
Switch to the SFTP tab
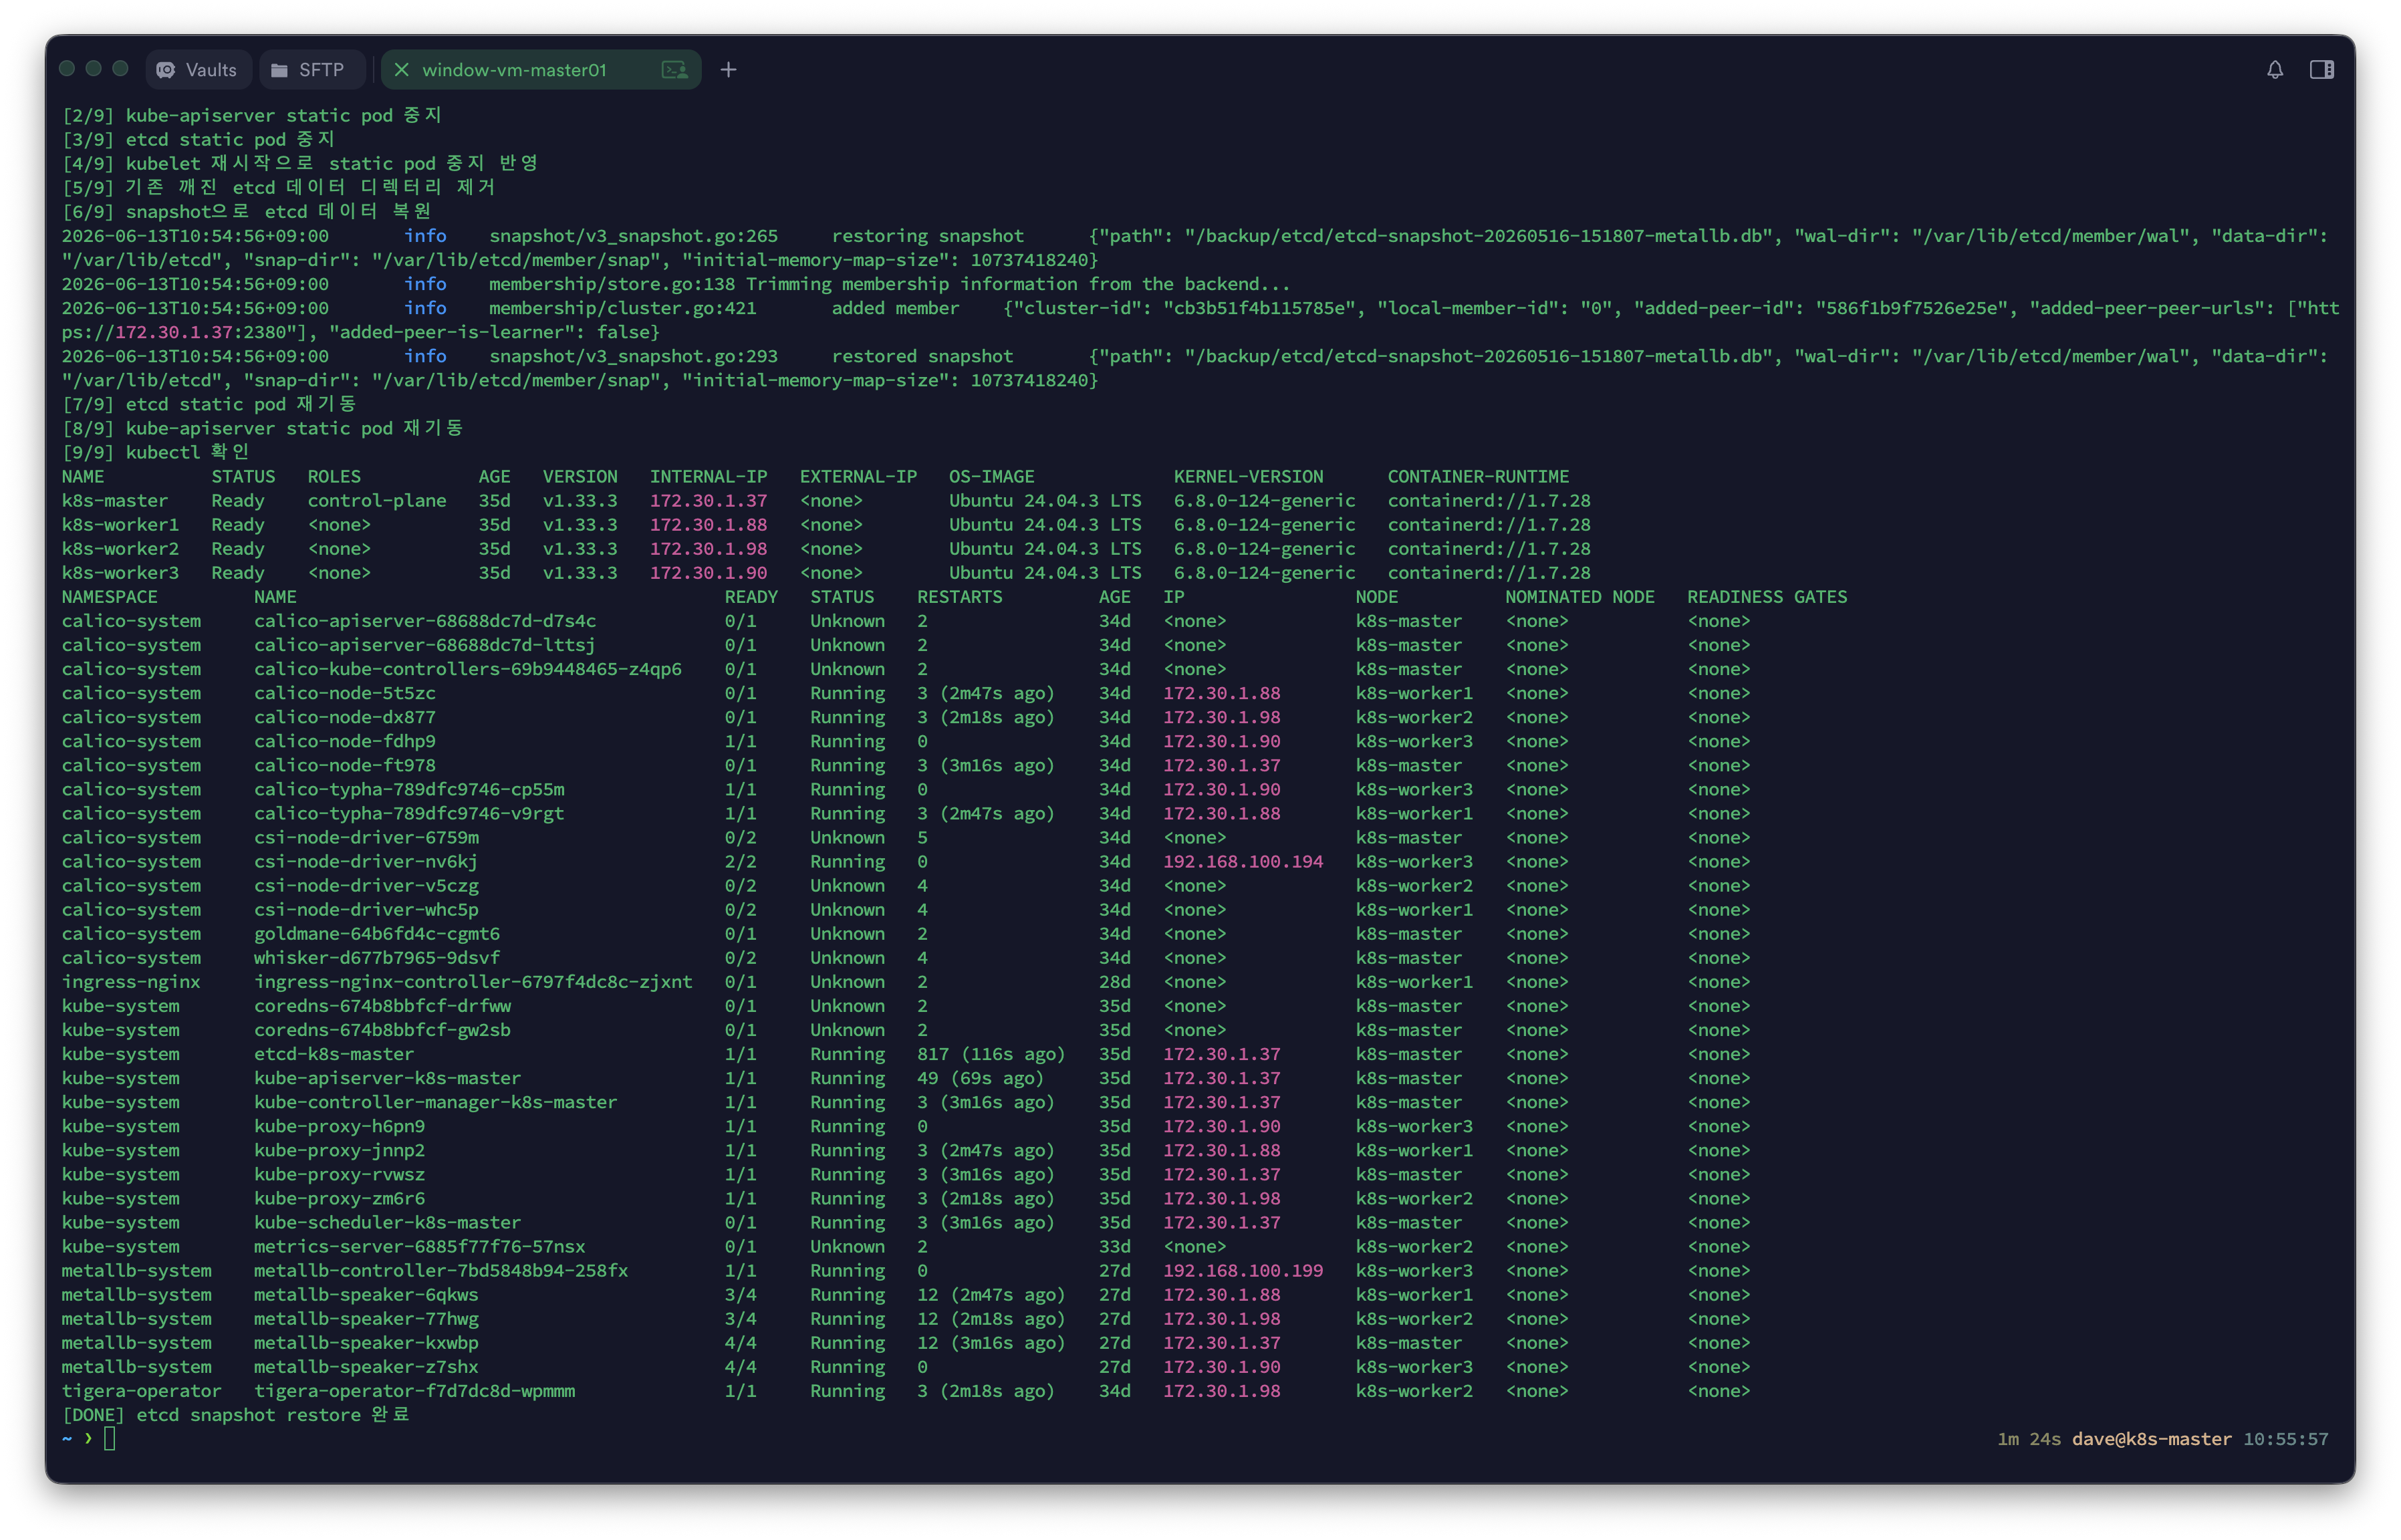click(310, 70)
